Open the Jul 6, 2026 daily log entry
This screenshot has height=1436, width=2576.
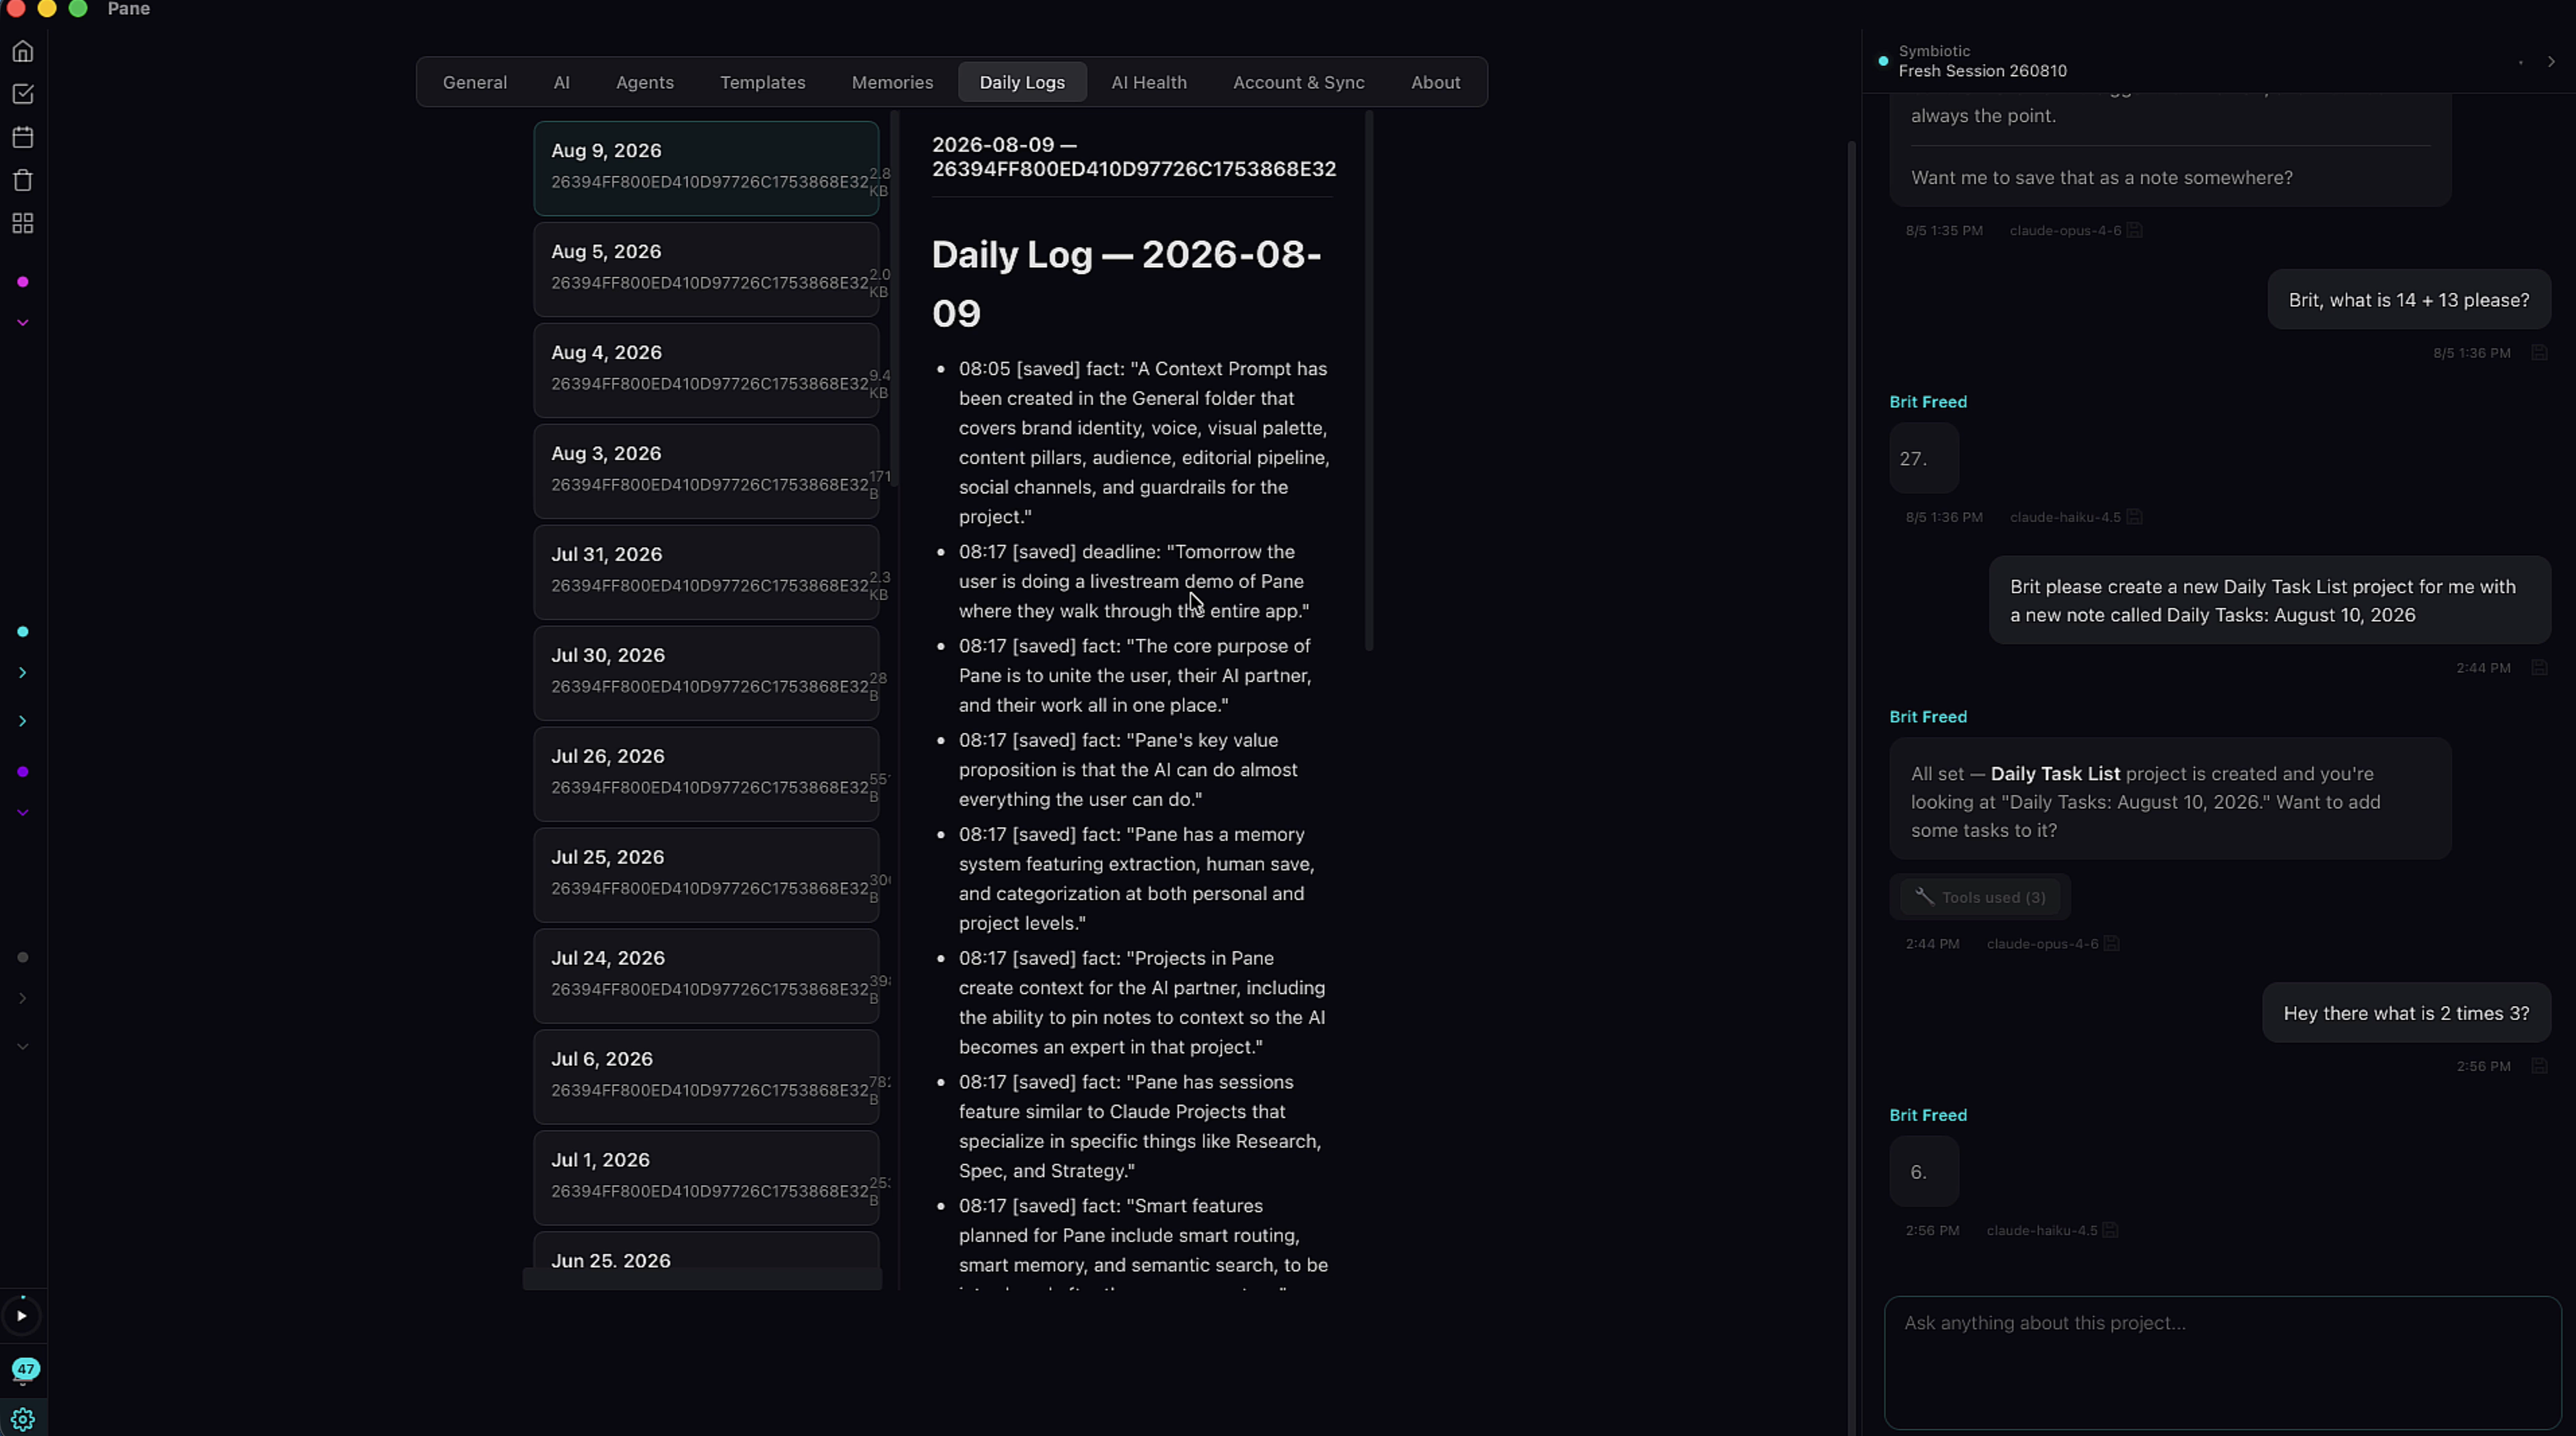[706, 1077]
